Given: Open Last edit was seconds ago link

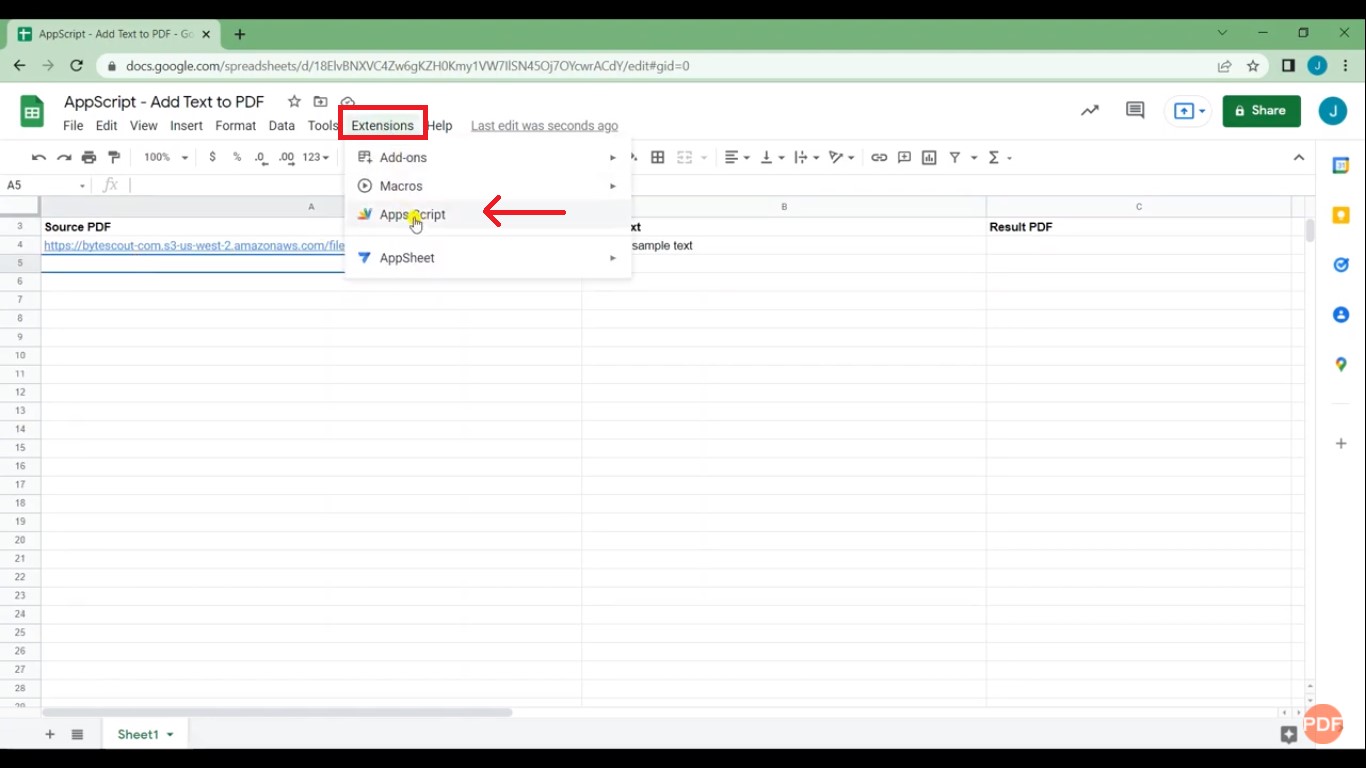Looking at the screenshot, I should pyautogui.click(x=544, y=126).
